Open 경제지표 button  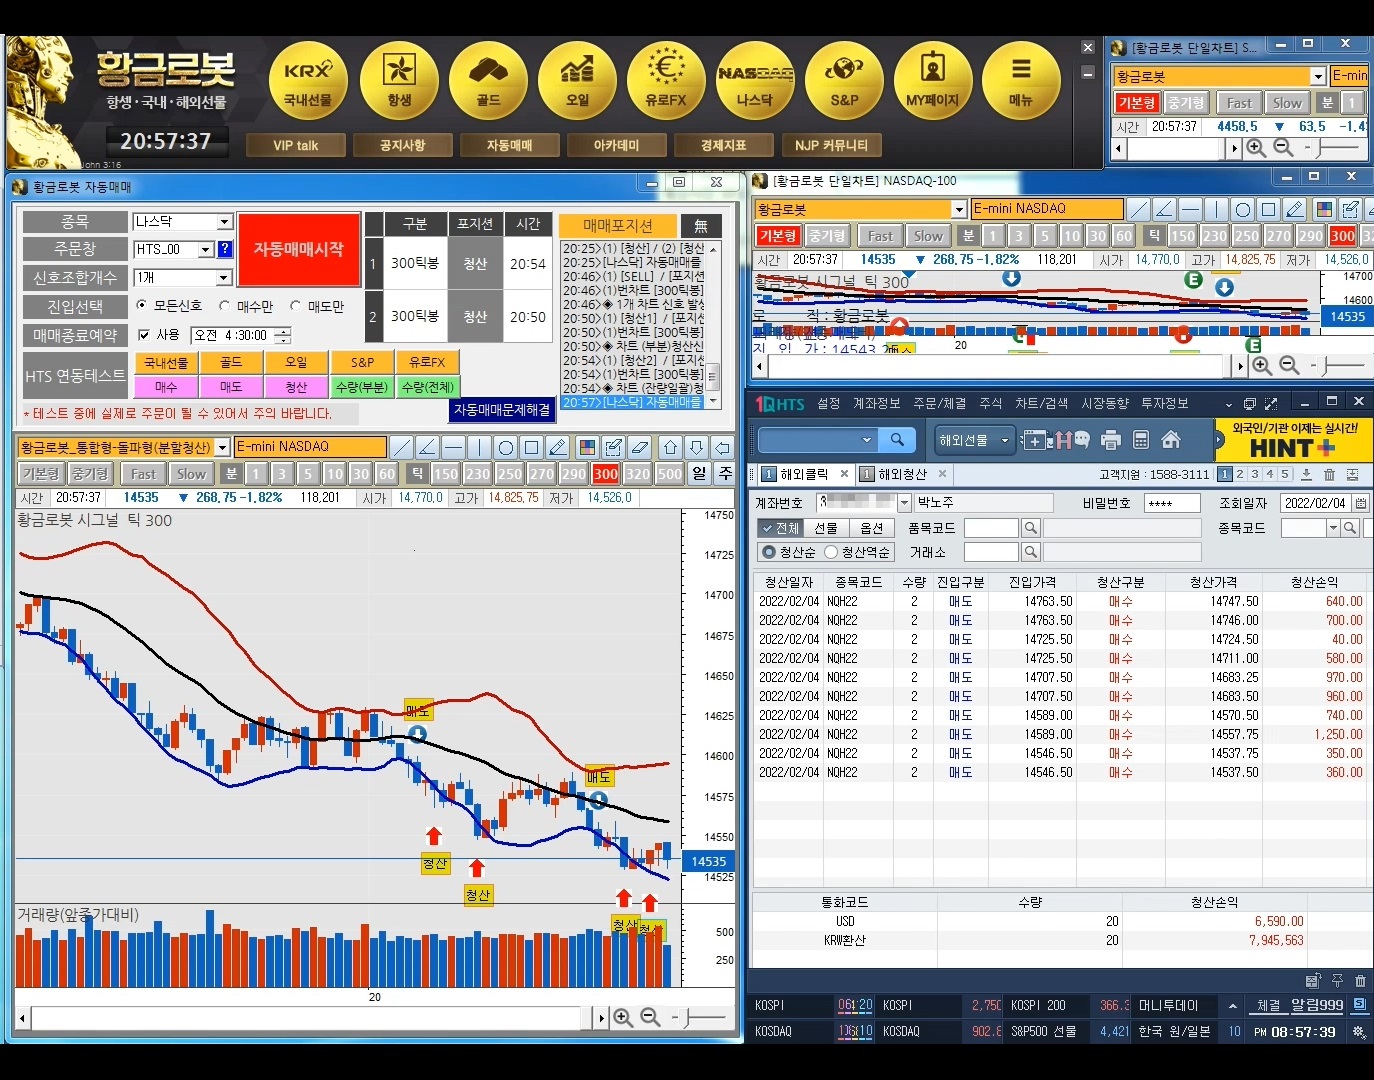point(724,146)
